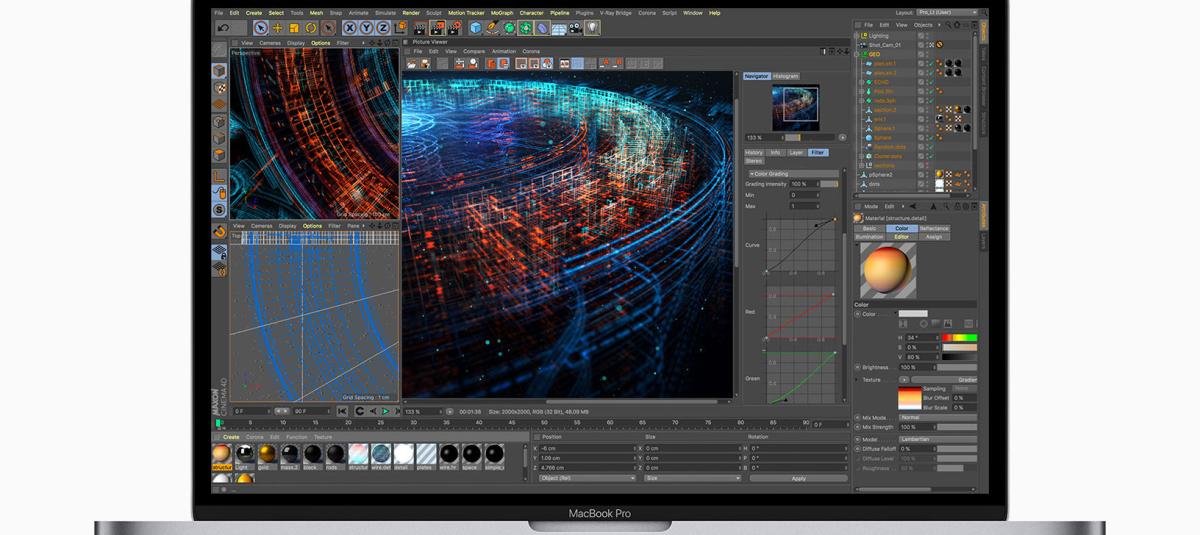Click the Floor grid object icon
1200x535 pixels.
click(x=559, y=28)
